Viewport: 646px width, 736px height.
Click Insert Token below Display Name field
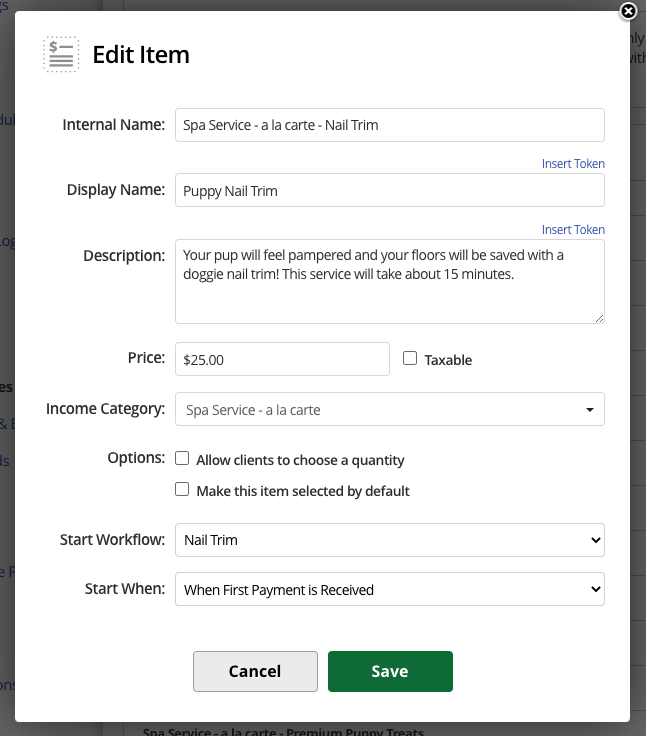tap(573, 230)
